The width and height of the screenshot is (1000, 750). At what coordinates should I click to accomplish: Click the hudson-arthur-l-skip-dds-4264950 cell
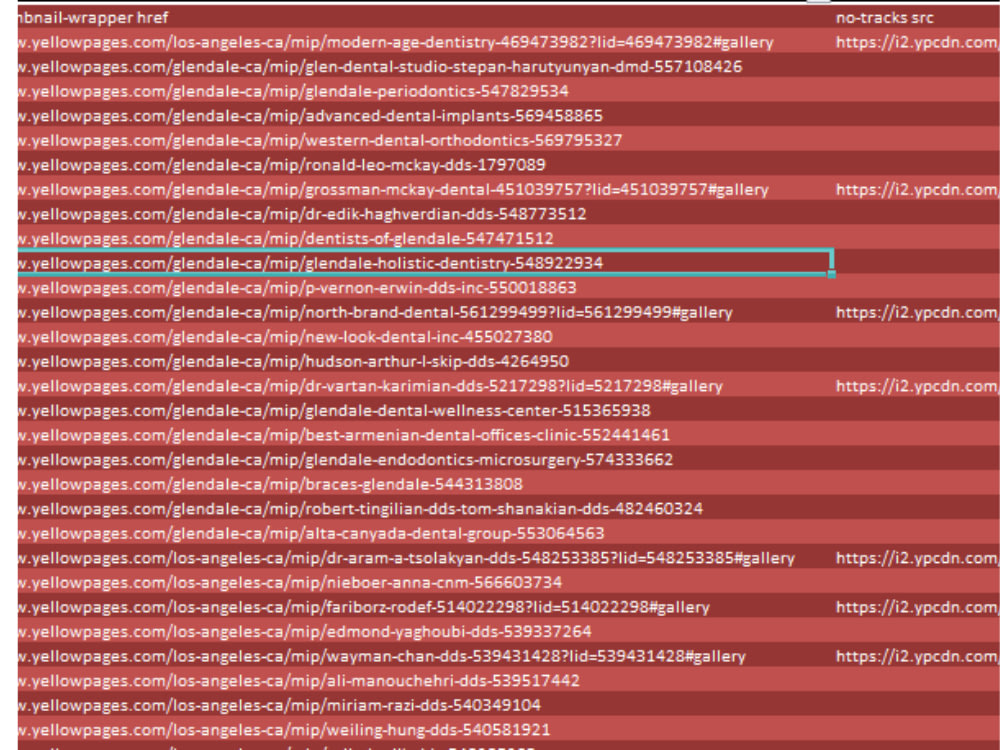[x=425, y=362]
